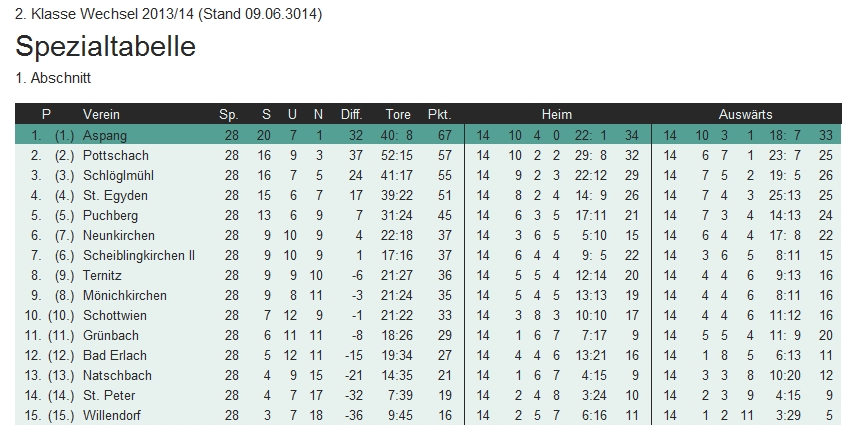This screenshot has height=432, width=856.
Task: Click the Tore column header
Action: (397, 114)
